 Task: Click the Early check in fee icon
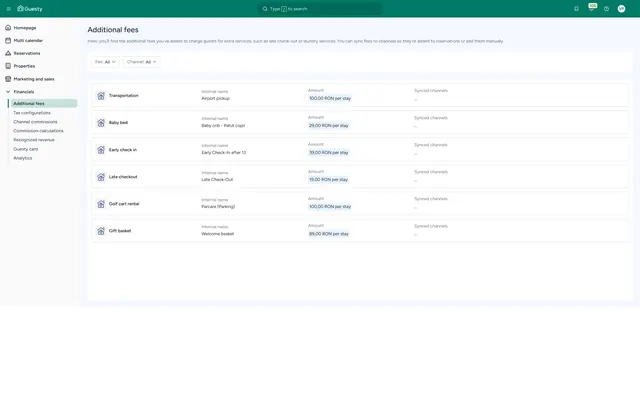(101, 150)
